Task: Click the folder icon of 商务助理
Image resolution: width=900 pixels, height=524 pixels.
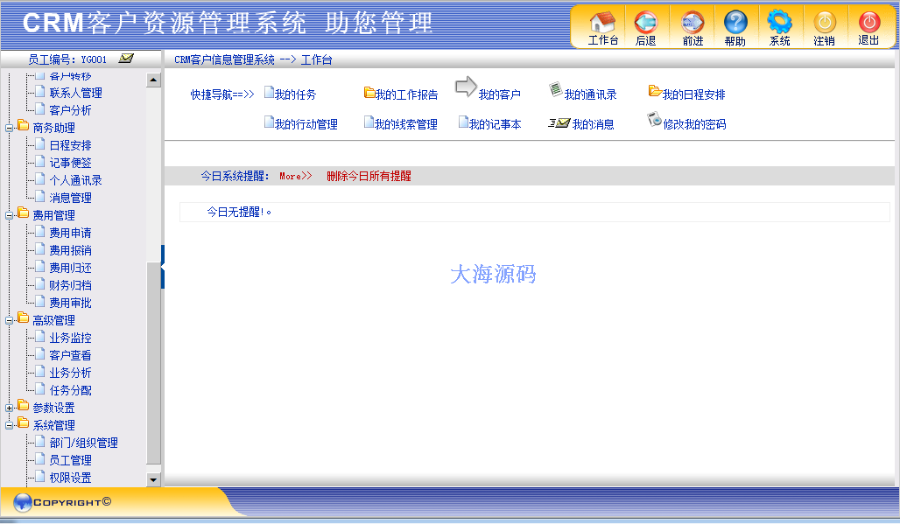Action: [23, 125]
